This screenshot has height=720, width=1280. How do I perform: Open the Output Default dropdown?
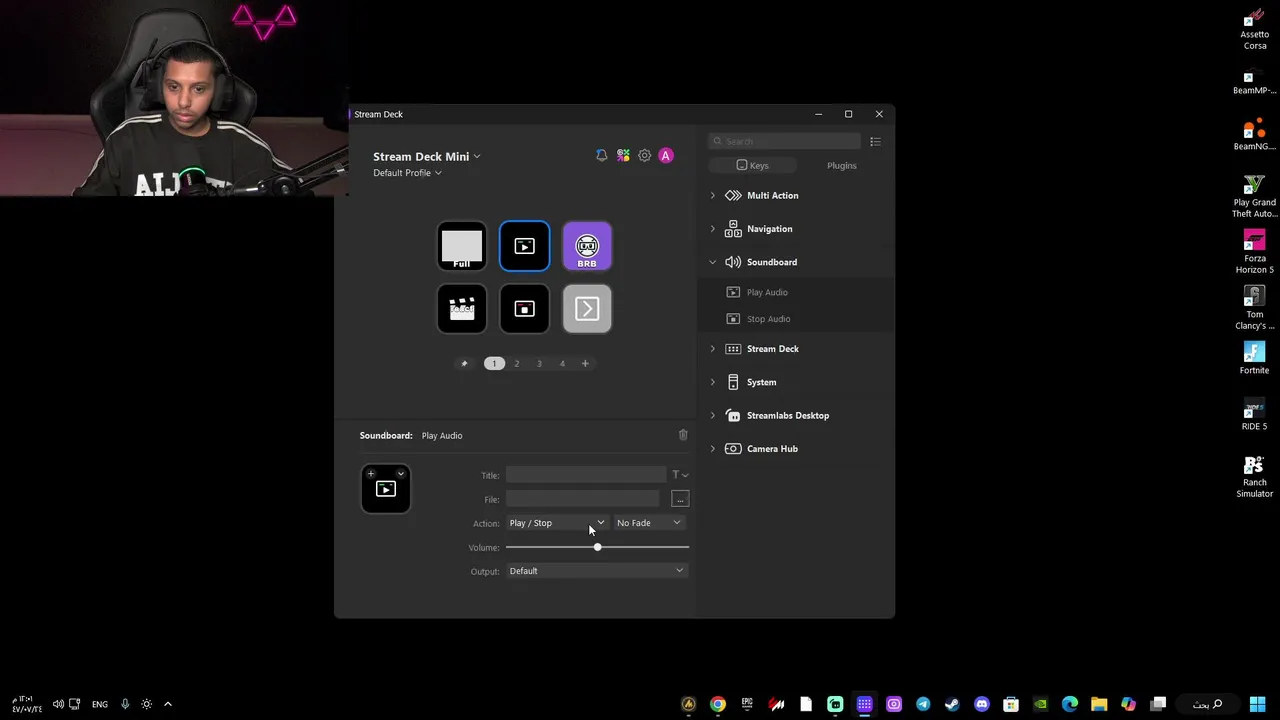597,571
